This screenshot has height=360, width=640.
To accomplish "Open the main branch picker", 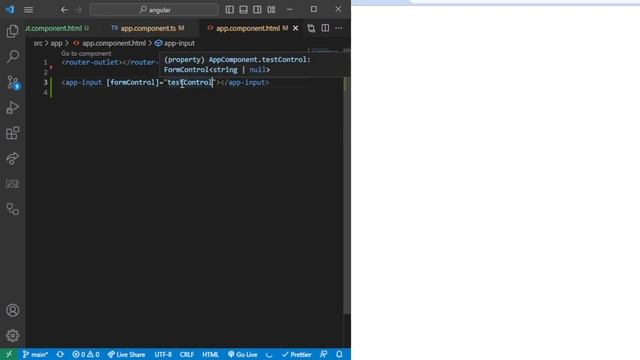I will pos(36,354).
